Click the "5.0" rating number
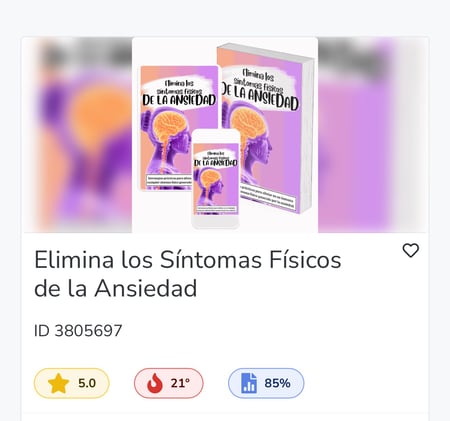 coord(87,383)
